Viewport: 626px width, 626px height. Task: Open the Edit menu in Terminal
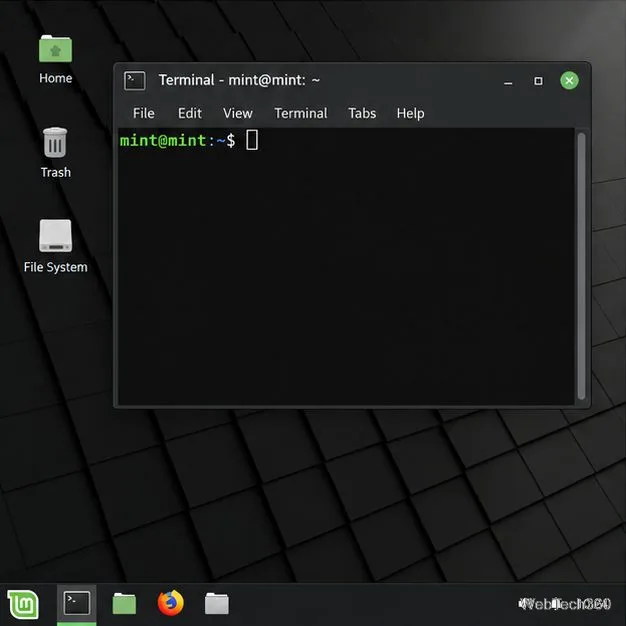click(x=190, y=113)
